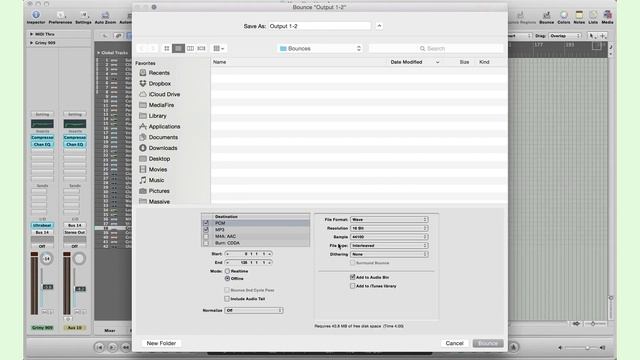Toggle the MP3 destination checkbox
640x360 pixels.
tap(206, 230)
